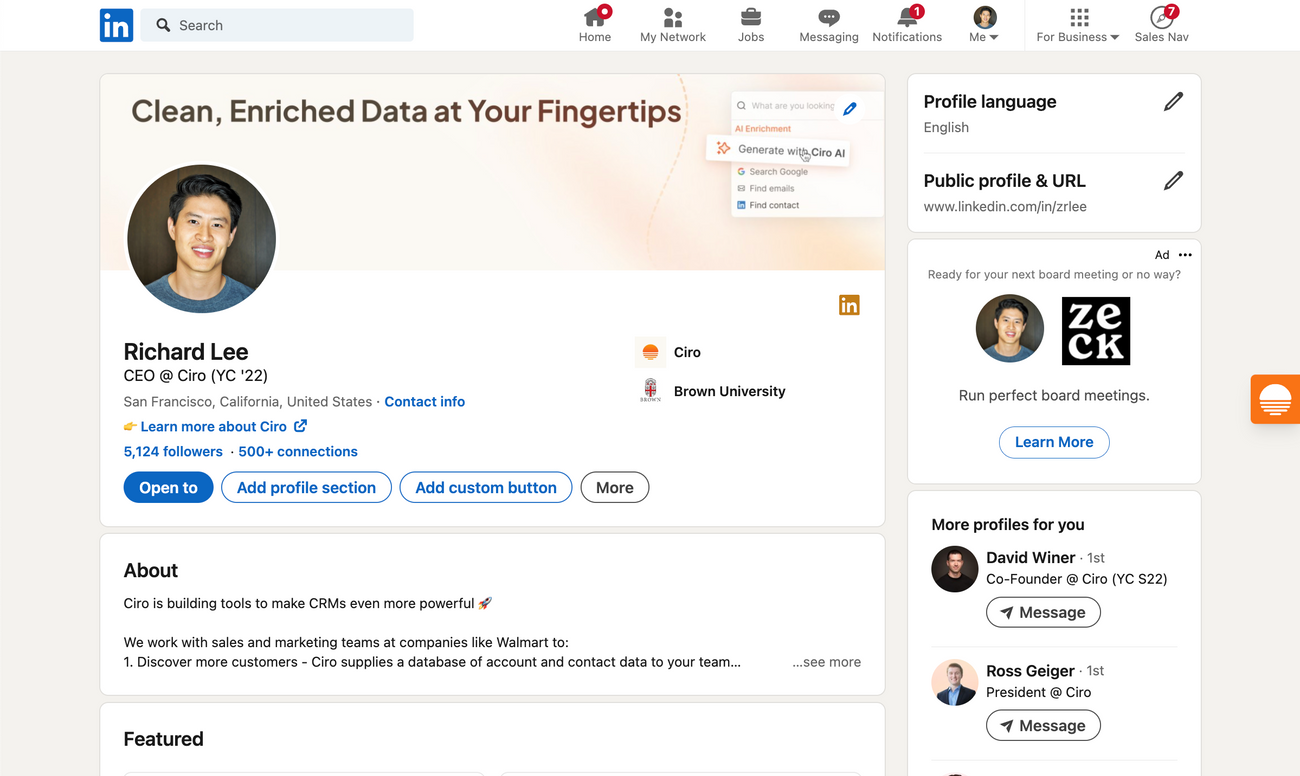Screen dimensions: 1300x776
Task: Open ad options three-dot menu
Action: coord(1185,255)
